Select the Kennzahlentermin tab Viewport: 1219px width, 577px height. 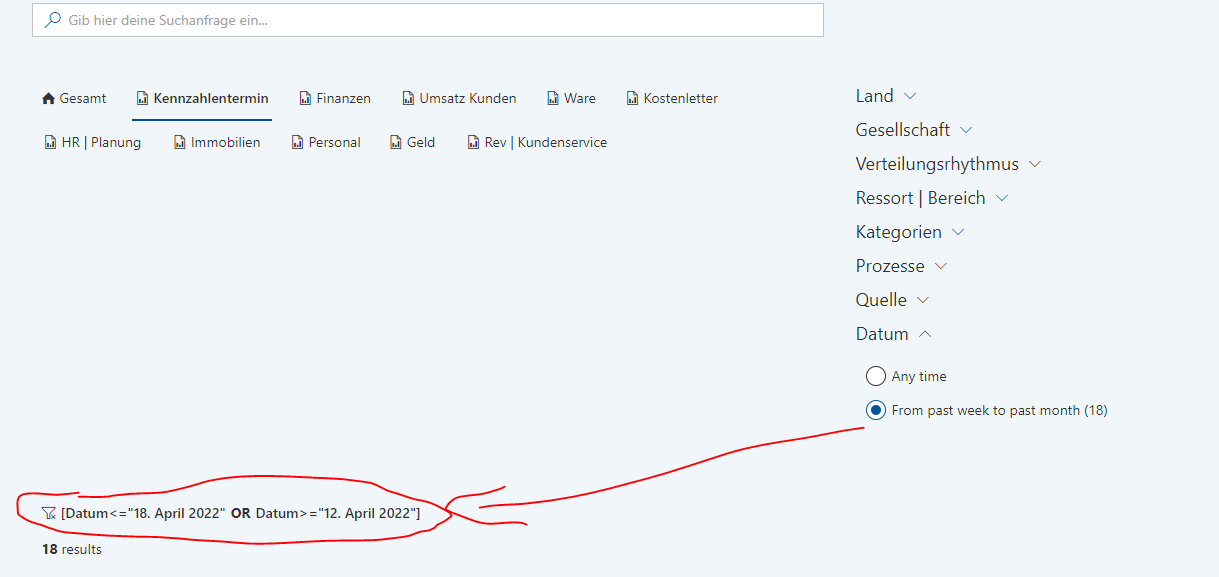[x=202, y=98]
